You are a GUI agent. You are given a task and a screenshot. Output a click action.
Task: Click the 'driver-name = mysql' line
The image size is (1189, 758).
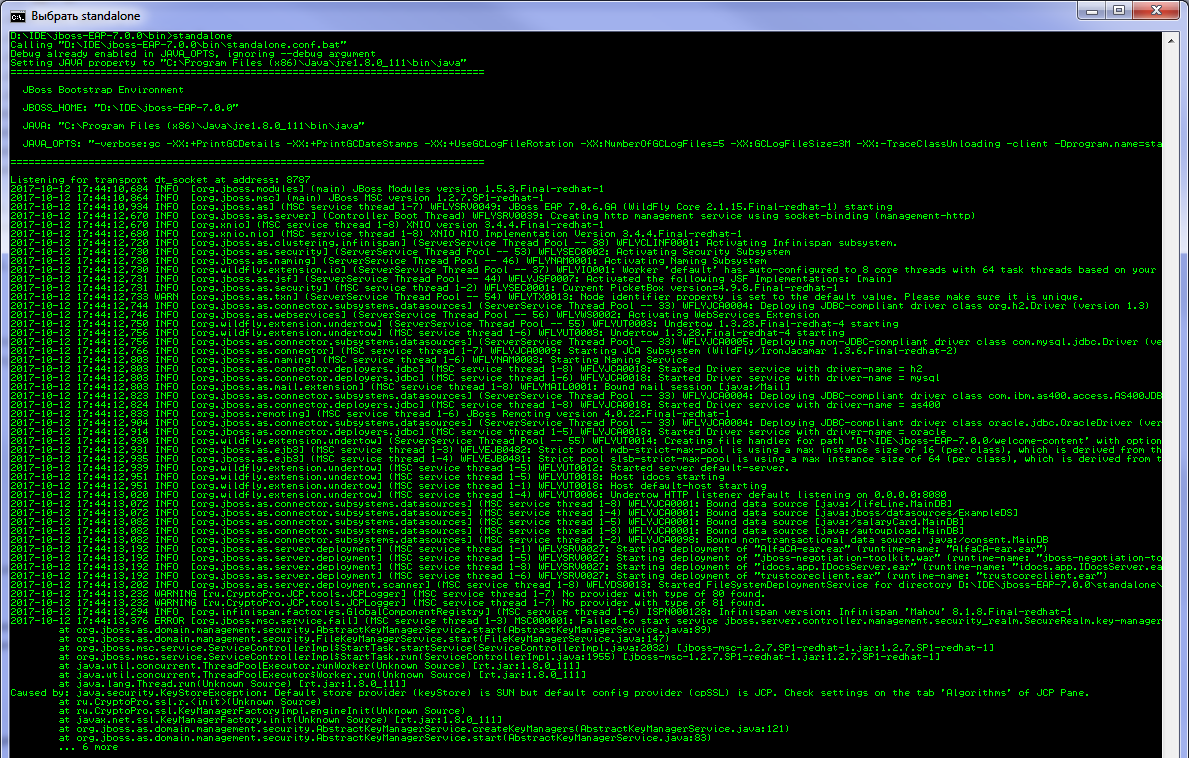click(475, 378)
